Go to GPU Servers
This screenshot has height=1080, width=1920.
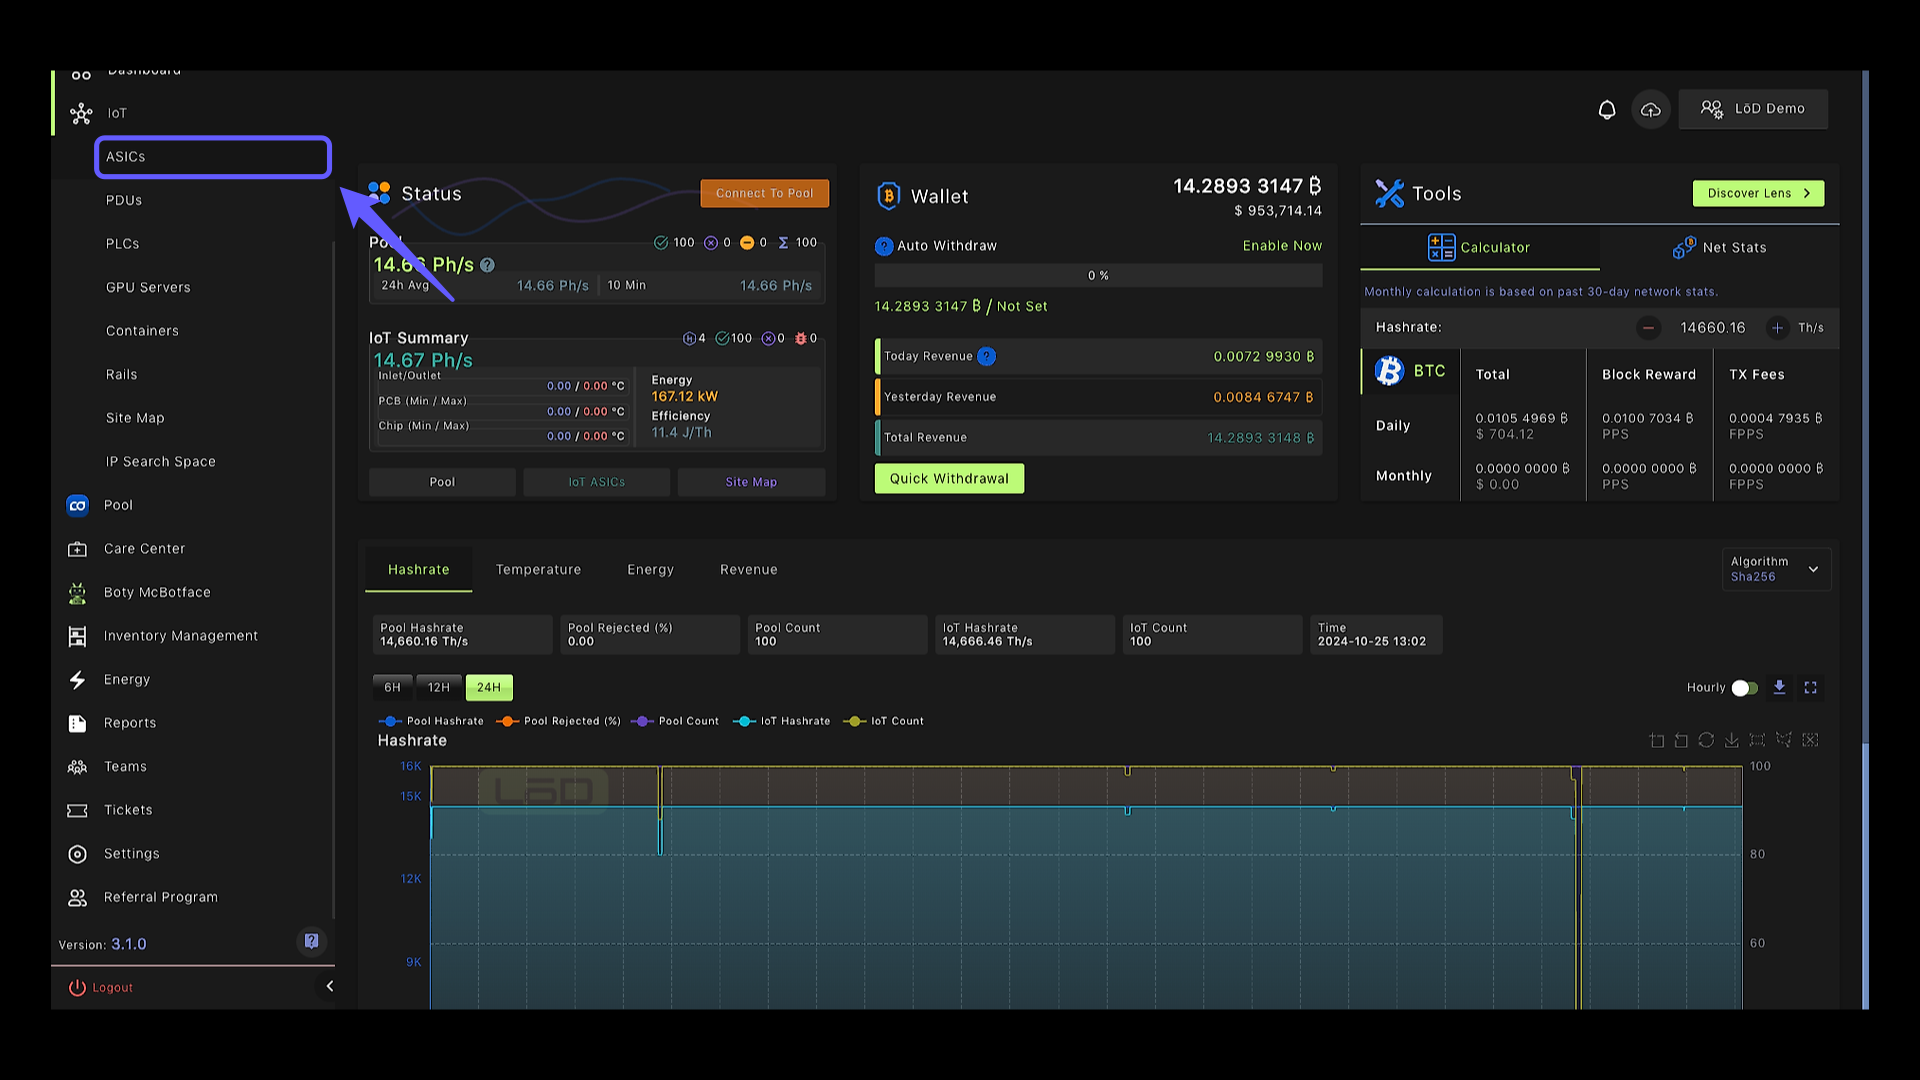tap(148, 287)
